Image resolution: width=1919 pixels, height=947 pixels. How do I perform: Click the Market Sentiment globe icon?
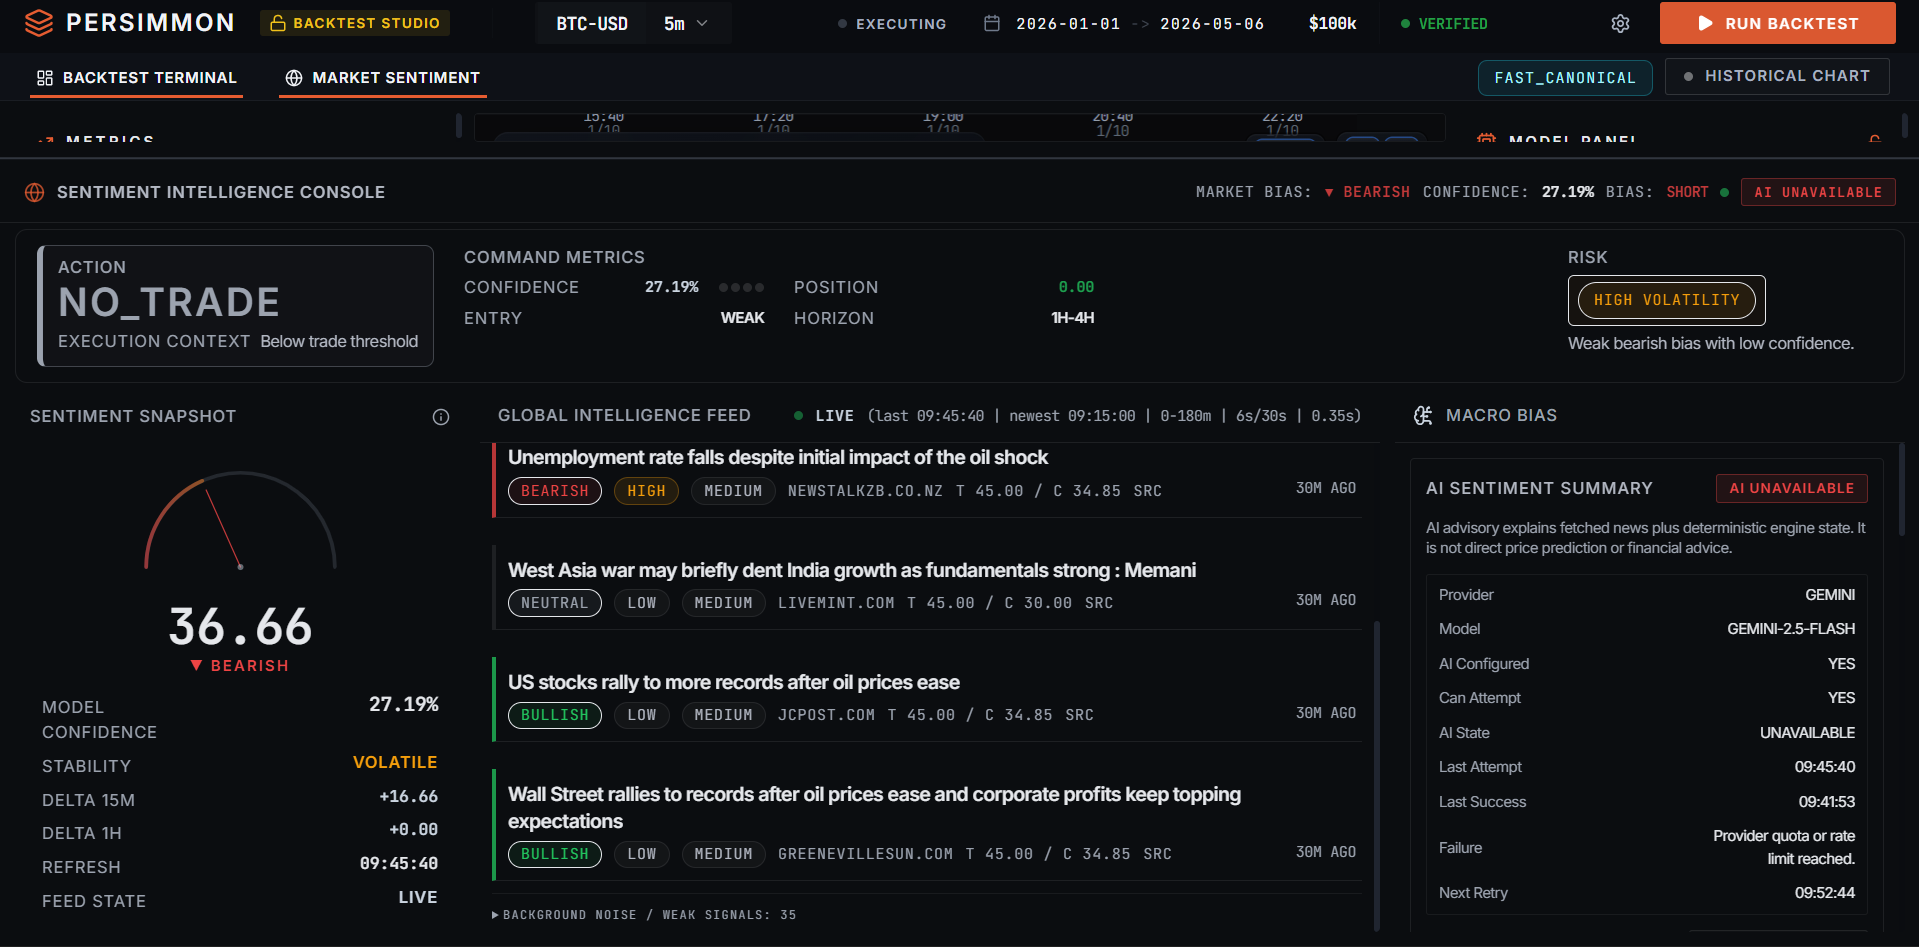(294, 78)
